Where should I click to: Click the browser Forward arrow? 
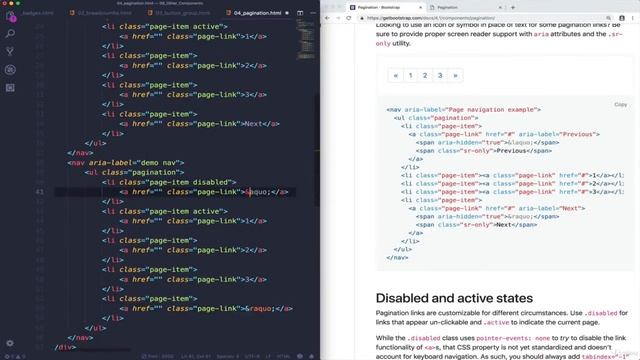338,18
